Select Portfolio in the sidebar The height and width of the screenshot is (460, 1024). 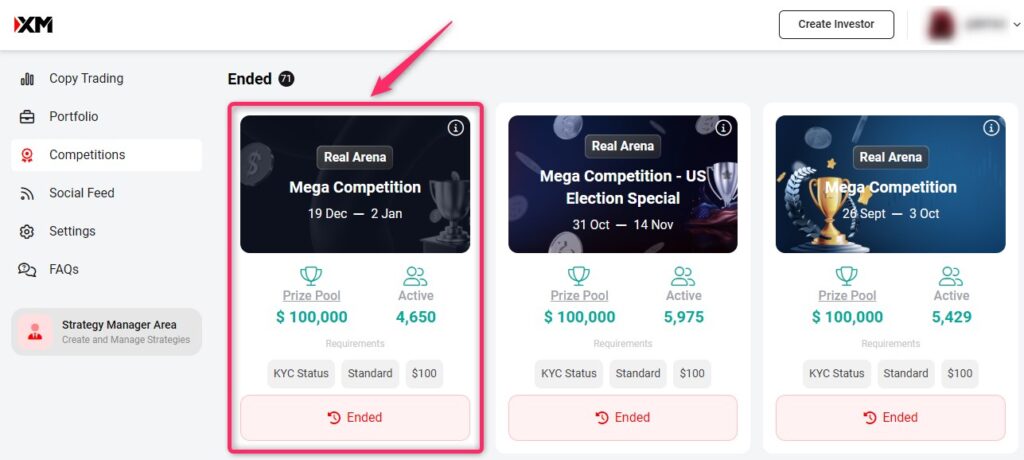[x=74, y=117]
